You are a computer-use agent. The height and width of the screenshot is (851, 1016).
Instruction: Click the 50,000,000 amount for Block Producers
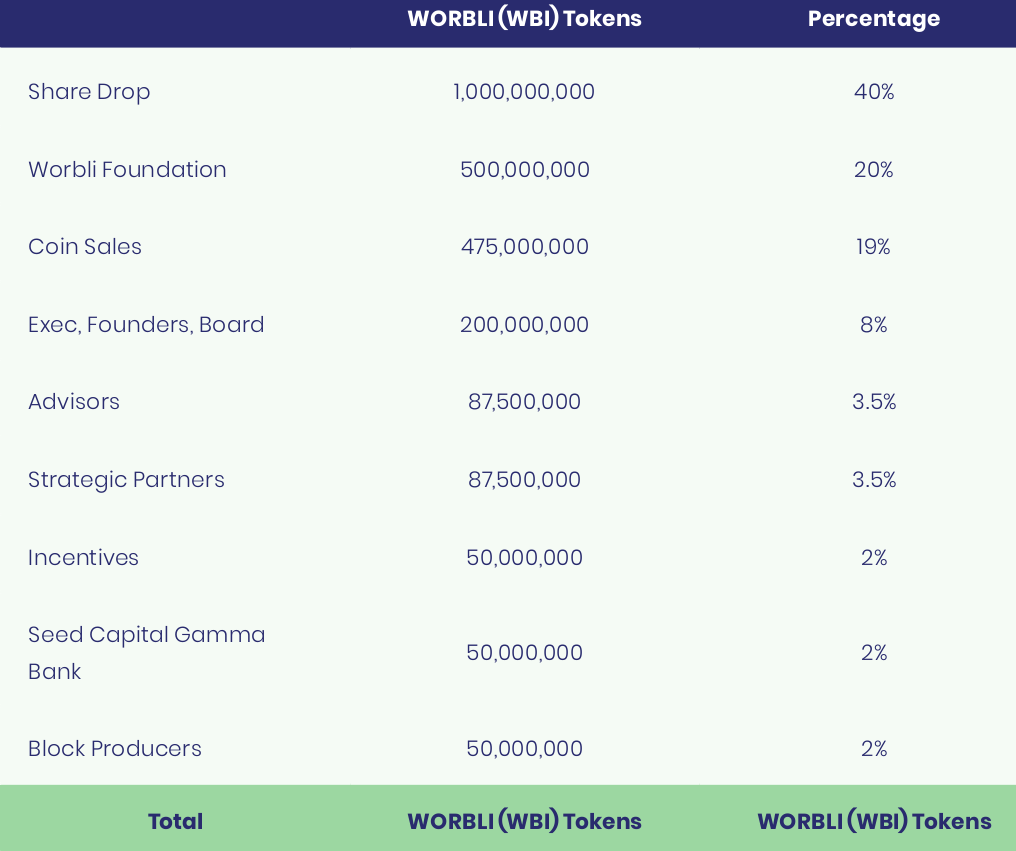point(524,749)
